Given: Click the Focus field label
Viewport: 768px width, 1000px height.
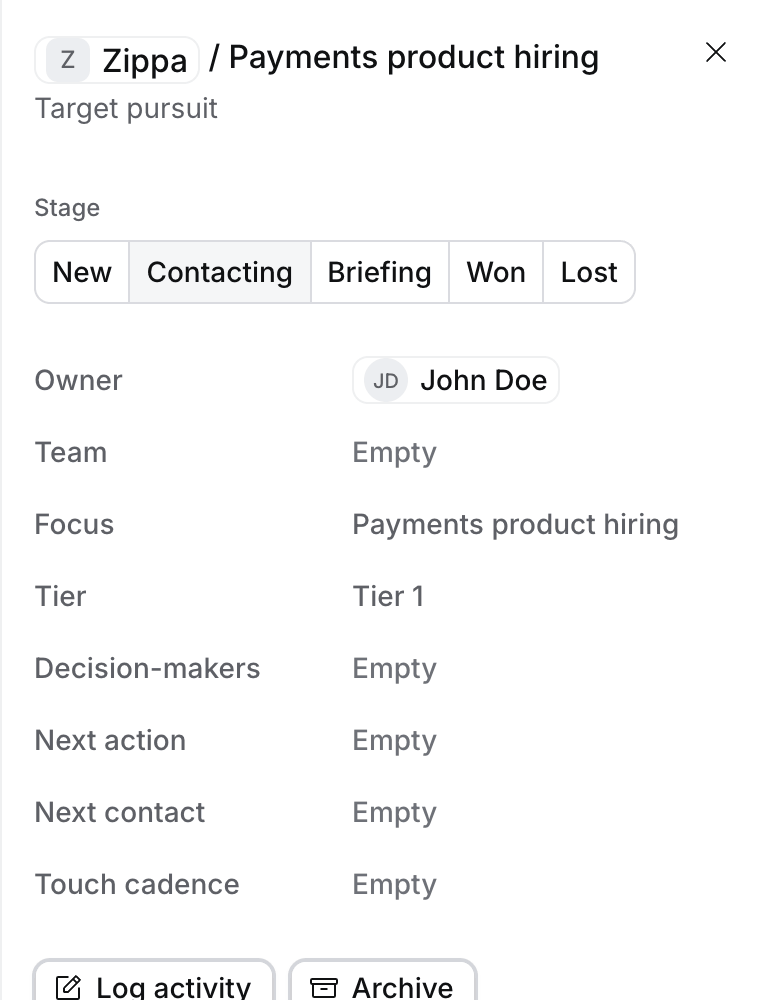Looking at the screenshot, I should pyautogui.click(x=74, y=525).
